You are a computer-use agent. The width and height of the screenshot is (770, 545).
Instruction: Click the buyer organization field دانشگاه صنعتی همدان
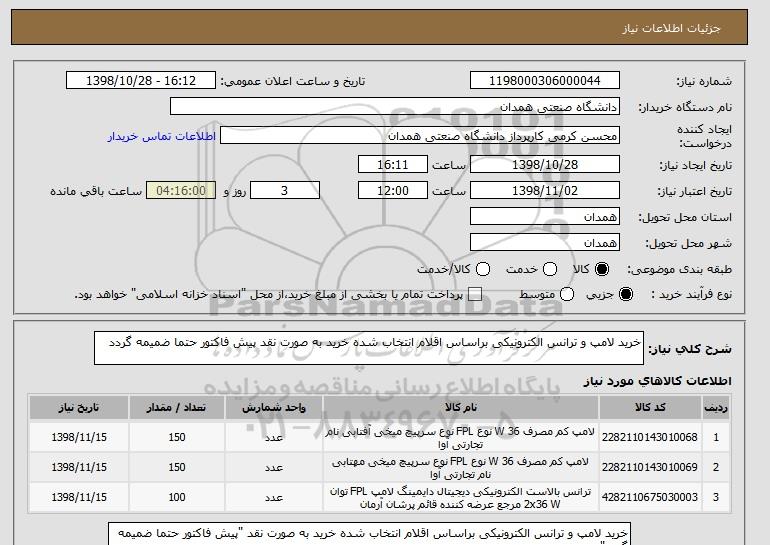(395, 107)
